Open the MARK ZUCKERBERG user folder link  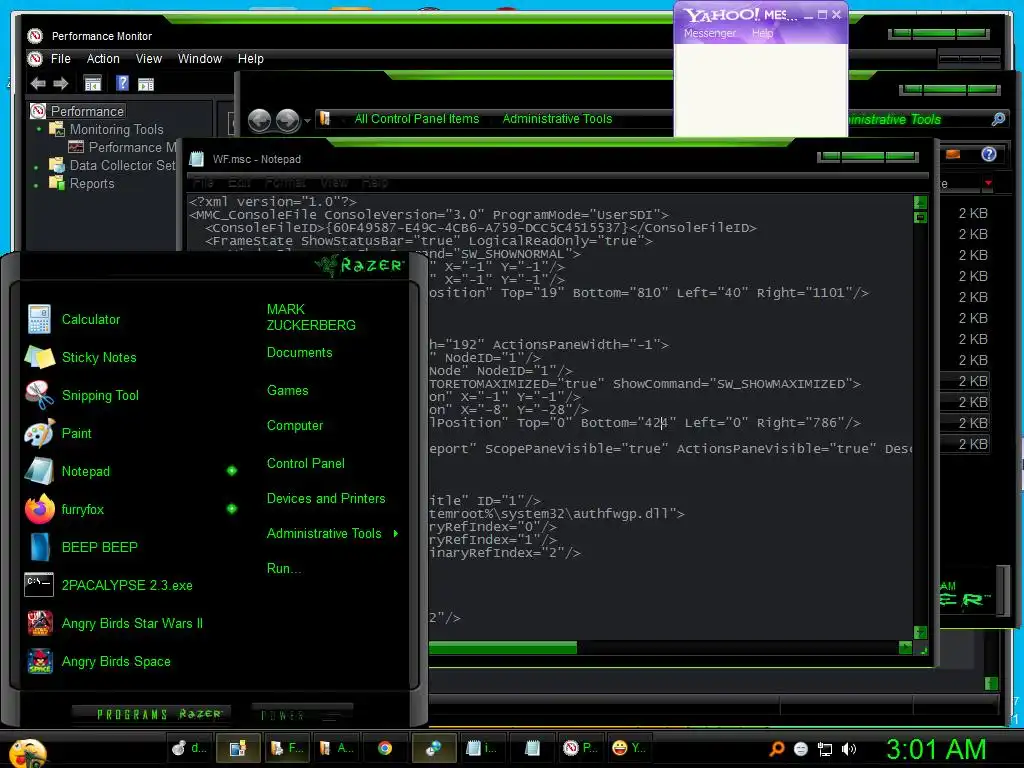[x=311, y=317]
